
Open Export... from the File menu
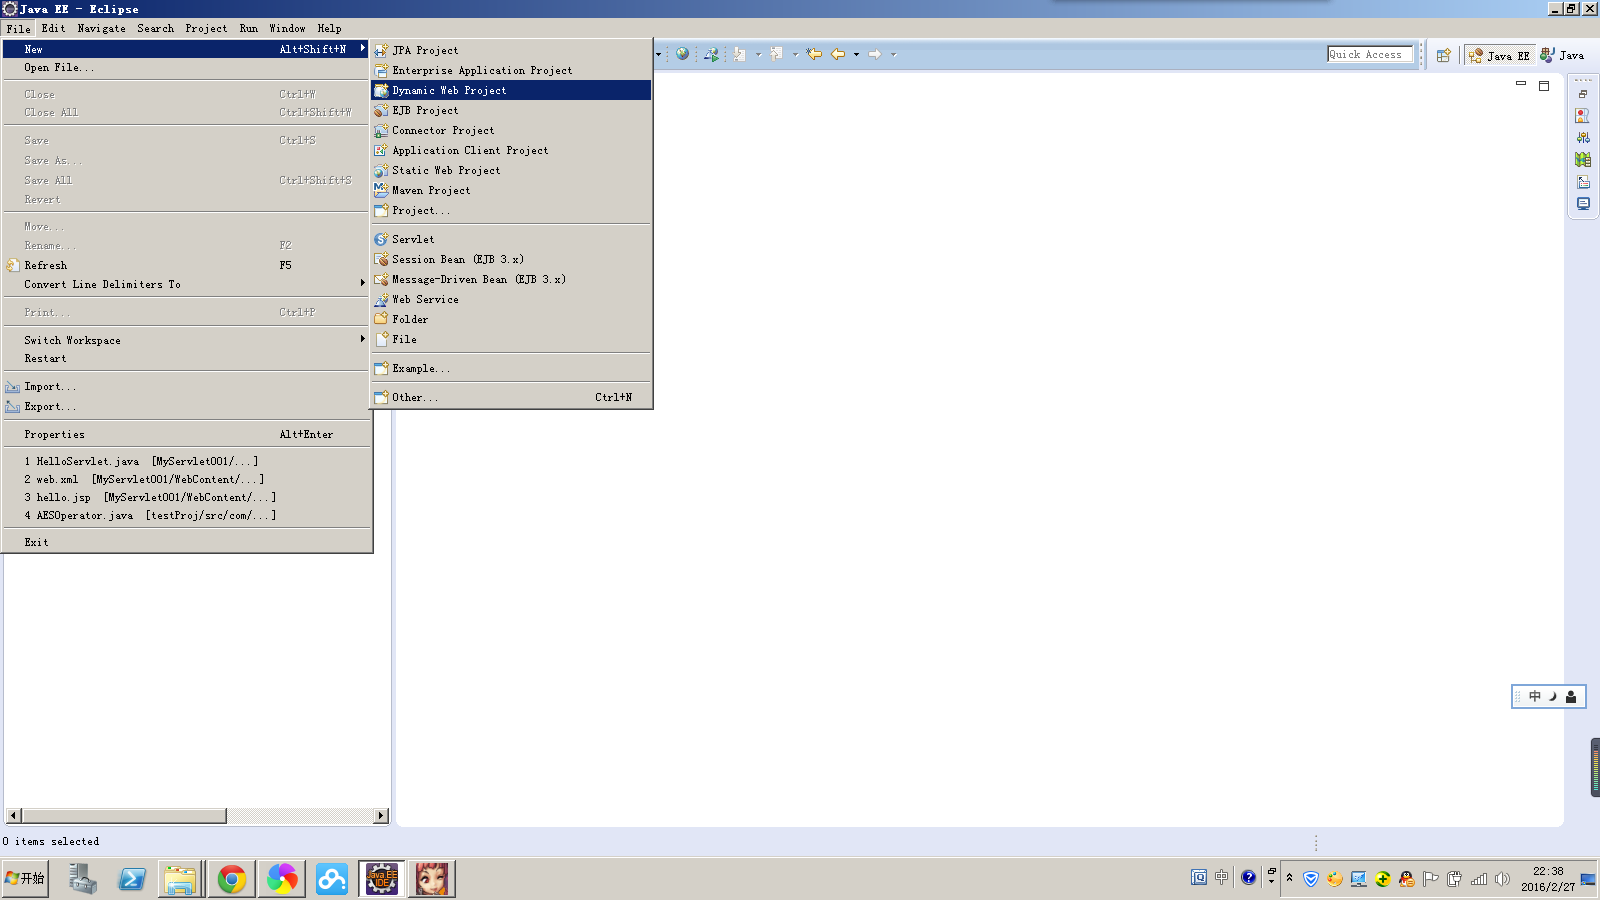[x=187, y=406]
